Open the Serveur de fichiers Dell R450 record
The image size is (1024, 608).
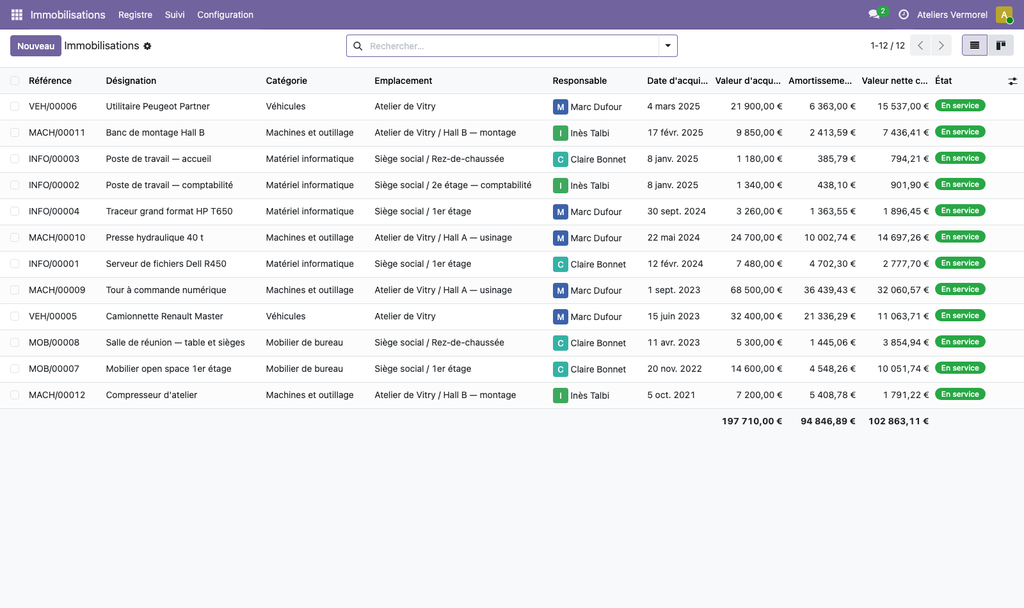(166, 264)
